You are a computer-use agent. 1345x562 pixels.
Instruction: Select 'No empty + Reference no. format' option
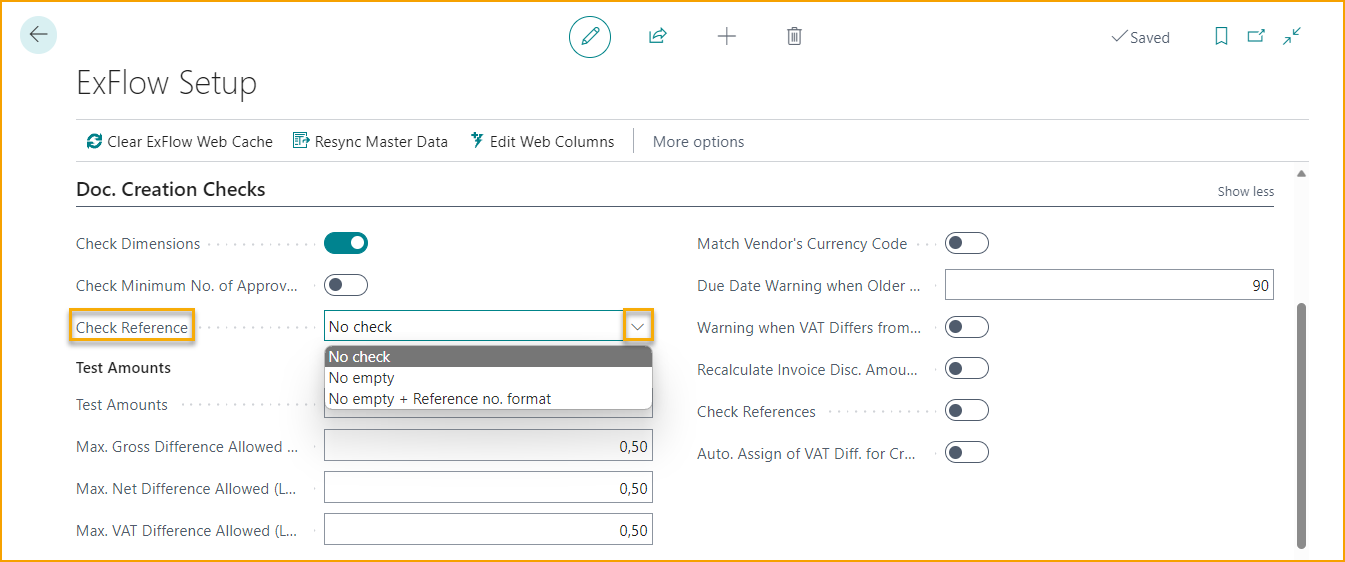point(488,399)
